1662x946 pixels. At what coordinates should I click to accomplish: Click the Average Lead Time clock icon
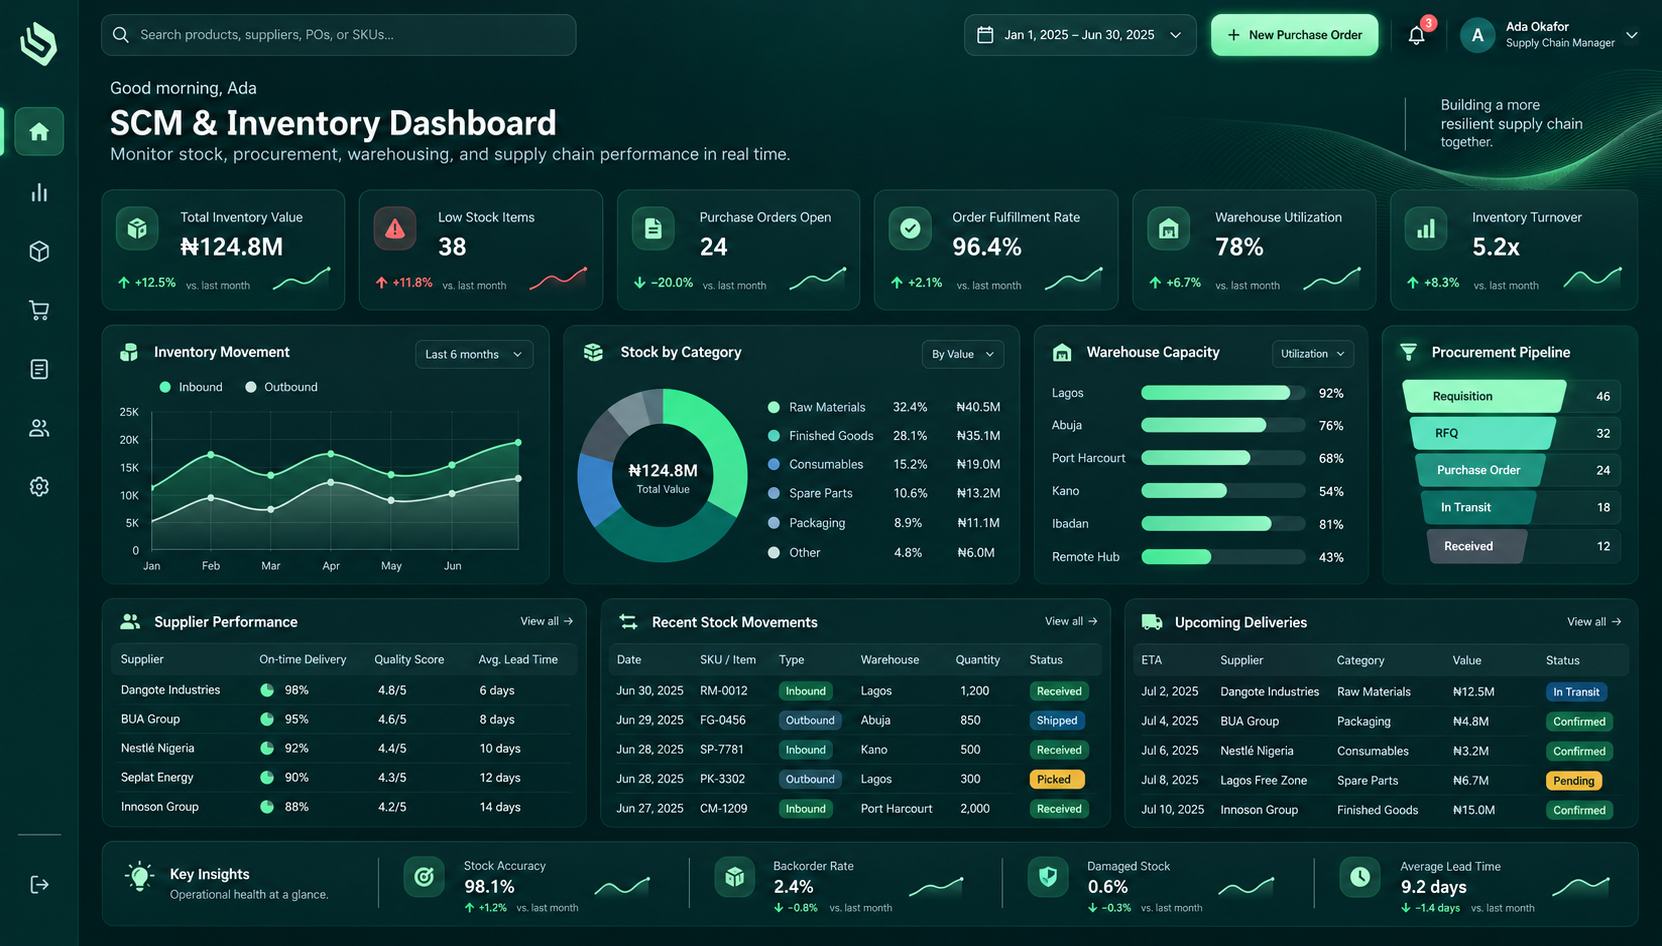[x=1360, y=877]
